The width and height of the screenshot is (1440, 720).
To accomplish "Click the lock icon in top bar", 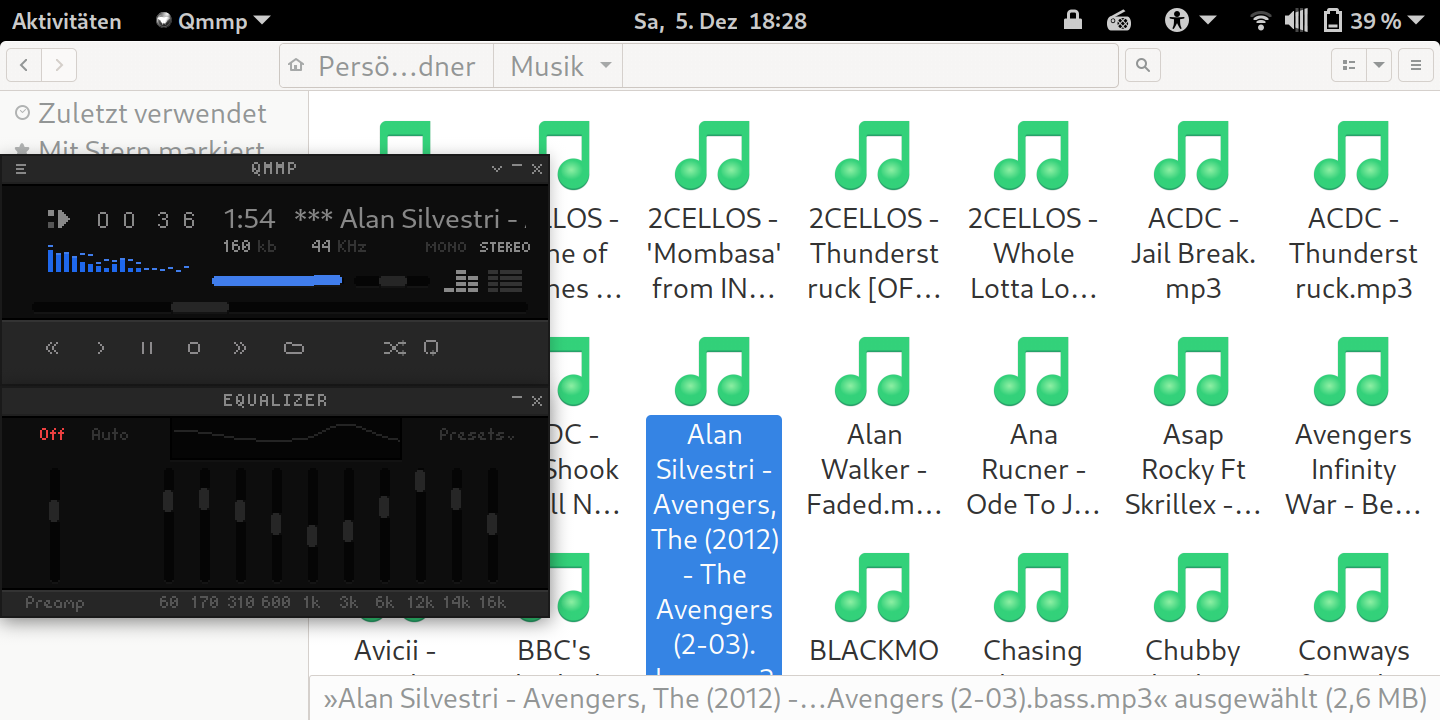I will tap(1073, 20).
